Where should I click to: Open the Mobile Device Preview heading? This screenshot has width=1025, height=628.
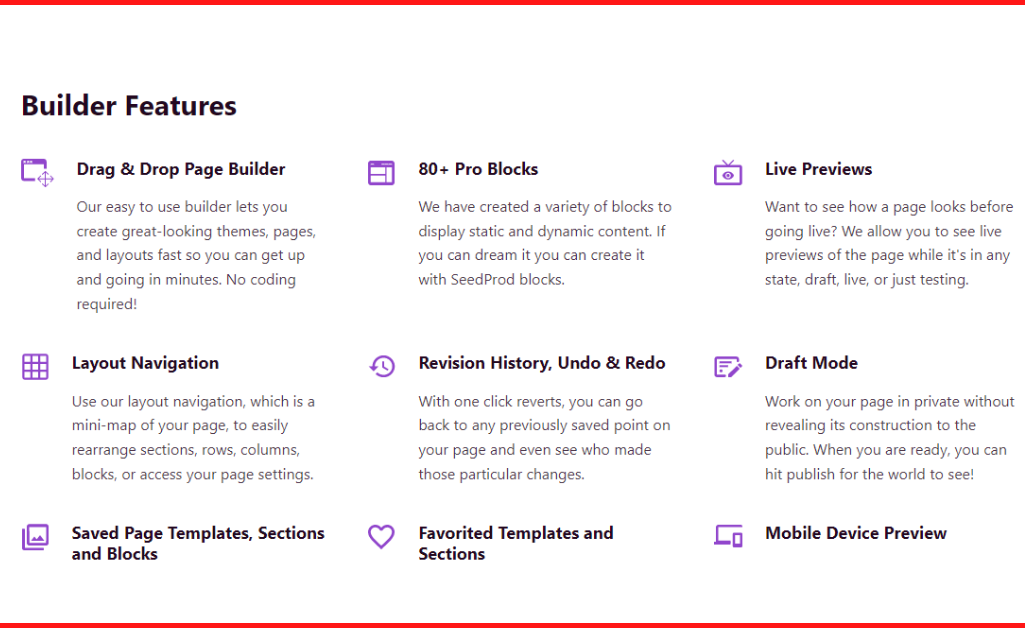coord(856,533)
